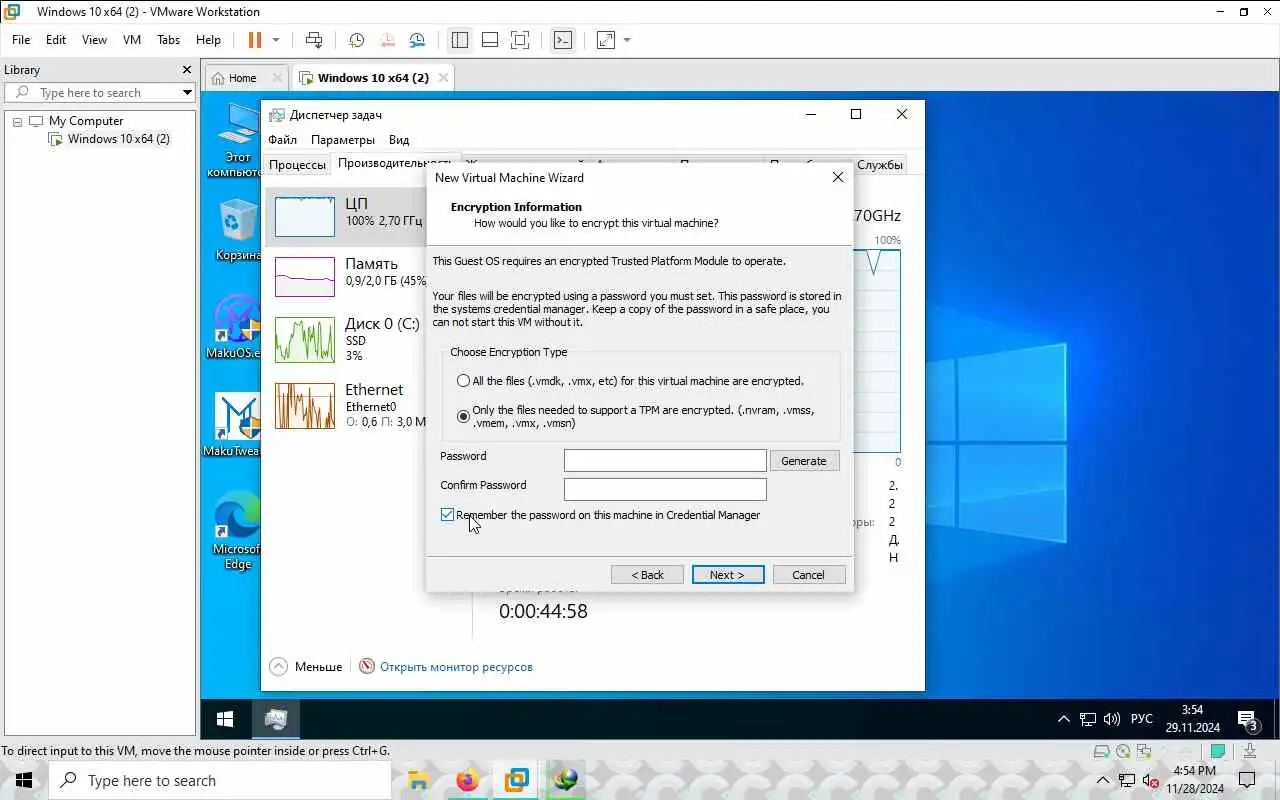Show hidden icons chevron in host tray
The height and width of the screenshot is (800, 1280).
coord(1103,780)
